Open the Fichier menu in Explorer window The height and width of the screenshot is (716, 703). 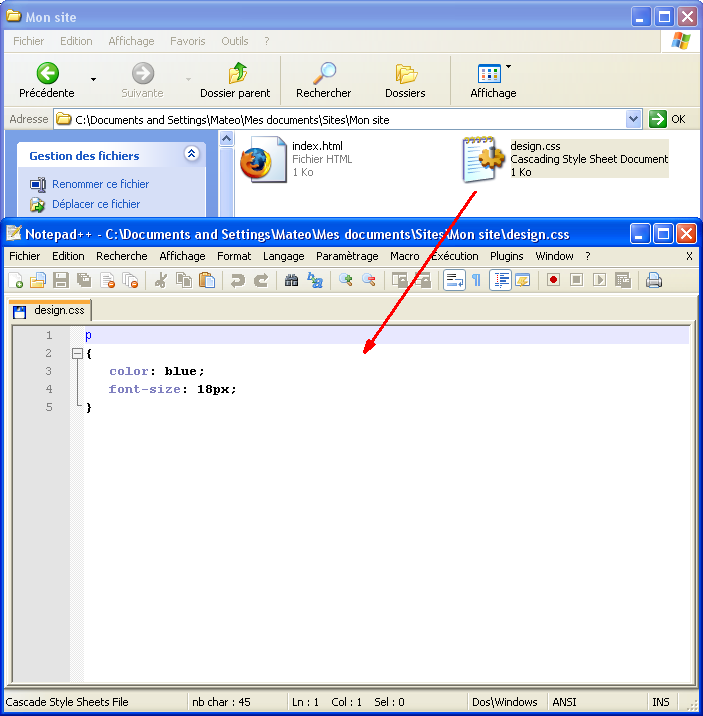click(x=28, y=41)
